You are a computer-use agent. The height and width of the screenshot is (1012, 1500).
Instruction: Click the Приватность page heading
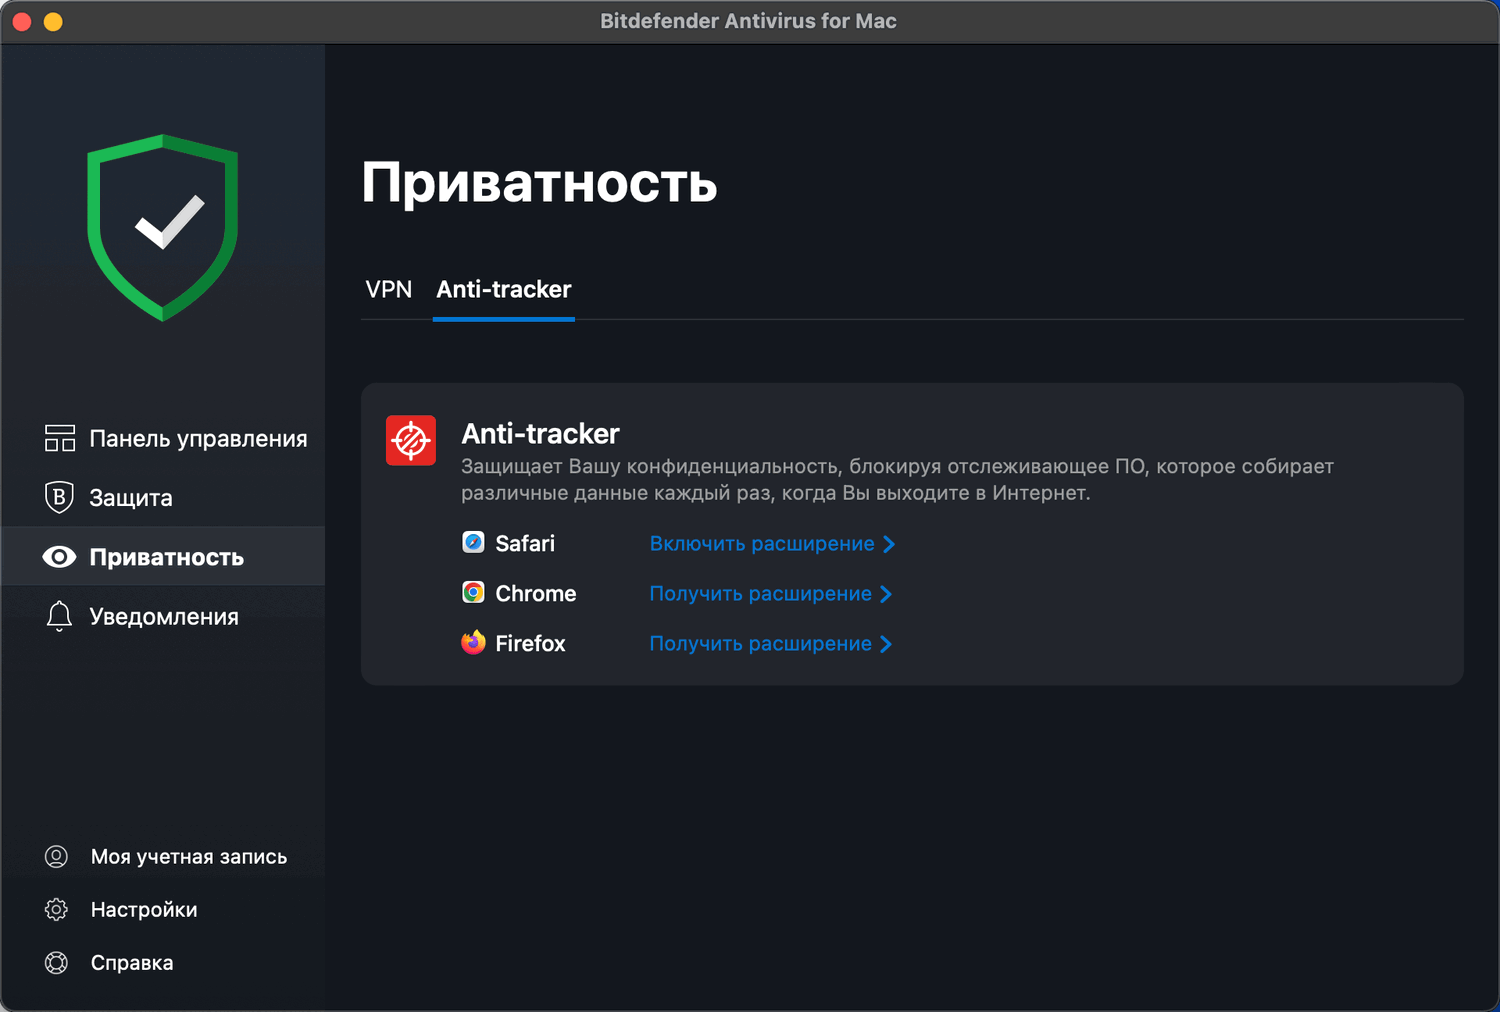pos(539,183)
